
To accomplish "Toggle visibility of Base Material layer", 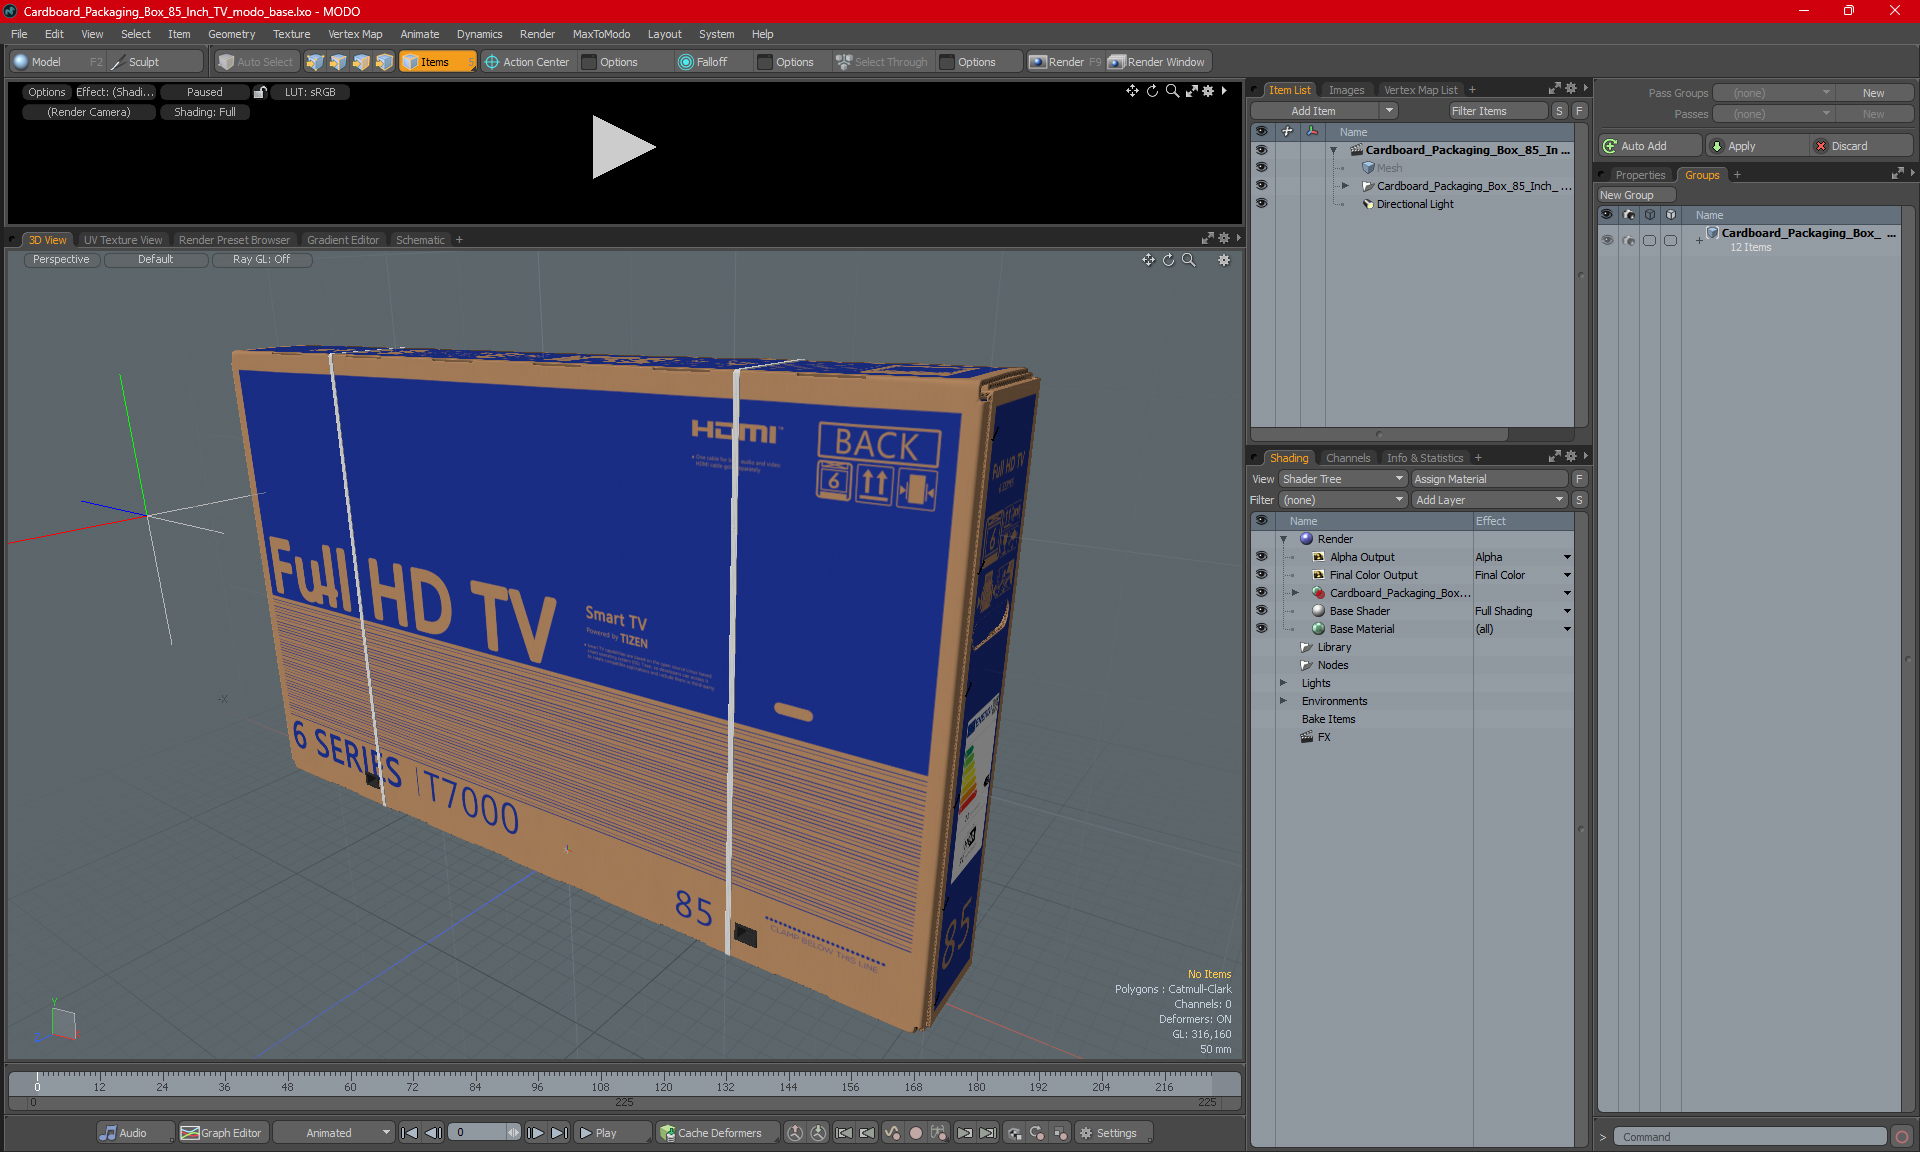I will (x=1261, y=629).
